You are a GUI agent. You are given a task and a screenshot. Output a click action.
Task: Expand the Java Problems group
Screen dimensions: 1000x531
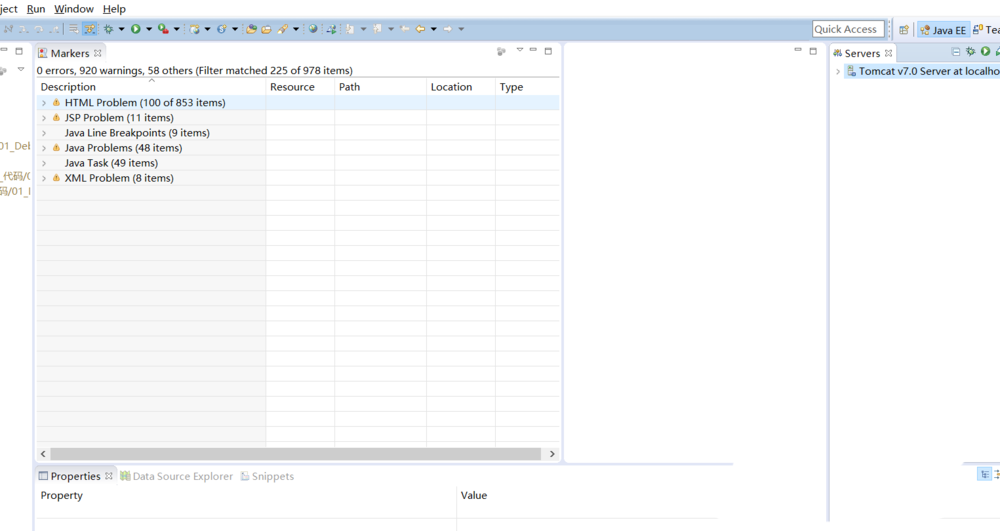44,148
